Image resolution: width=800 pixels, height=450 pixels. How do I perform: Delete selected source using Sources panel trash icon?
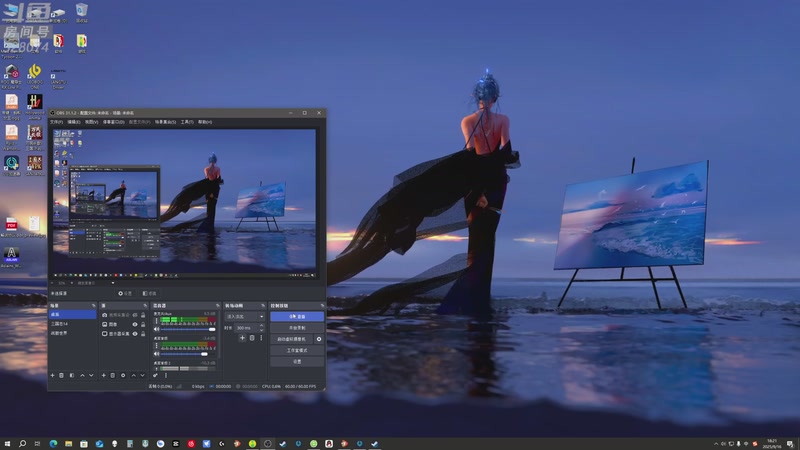tap(113, 376)
